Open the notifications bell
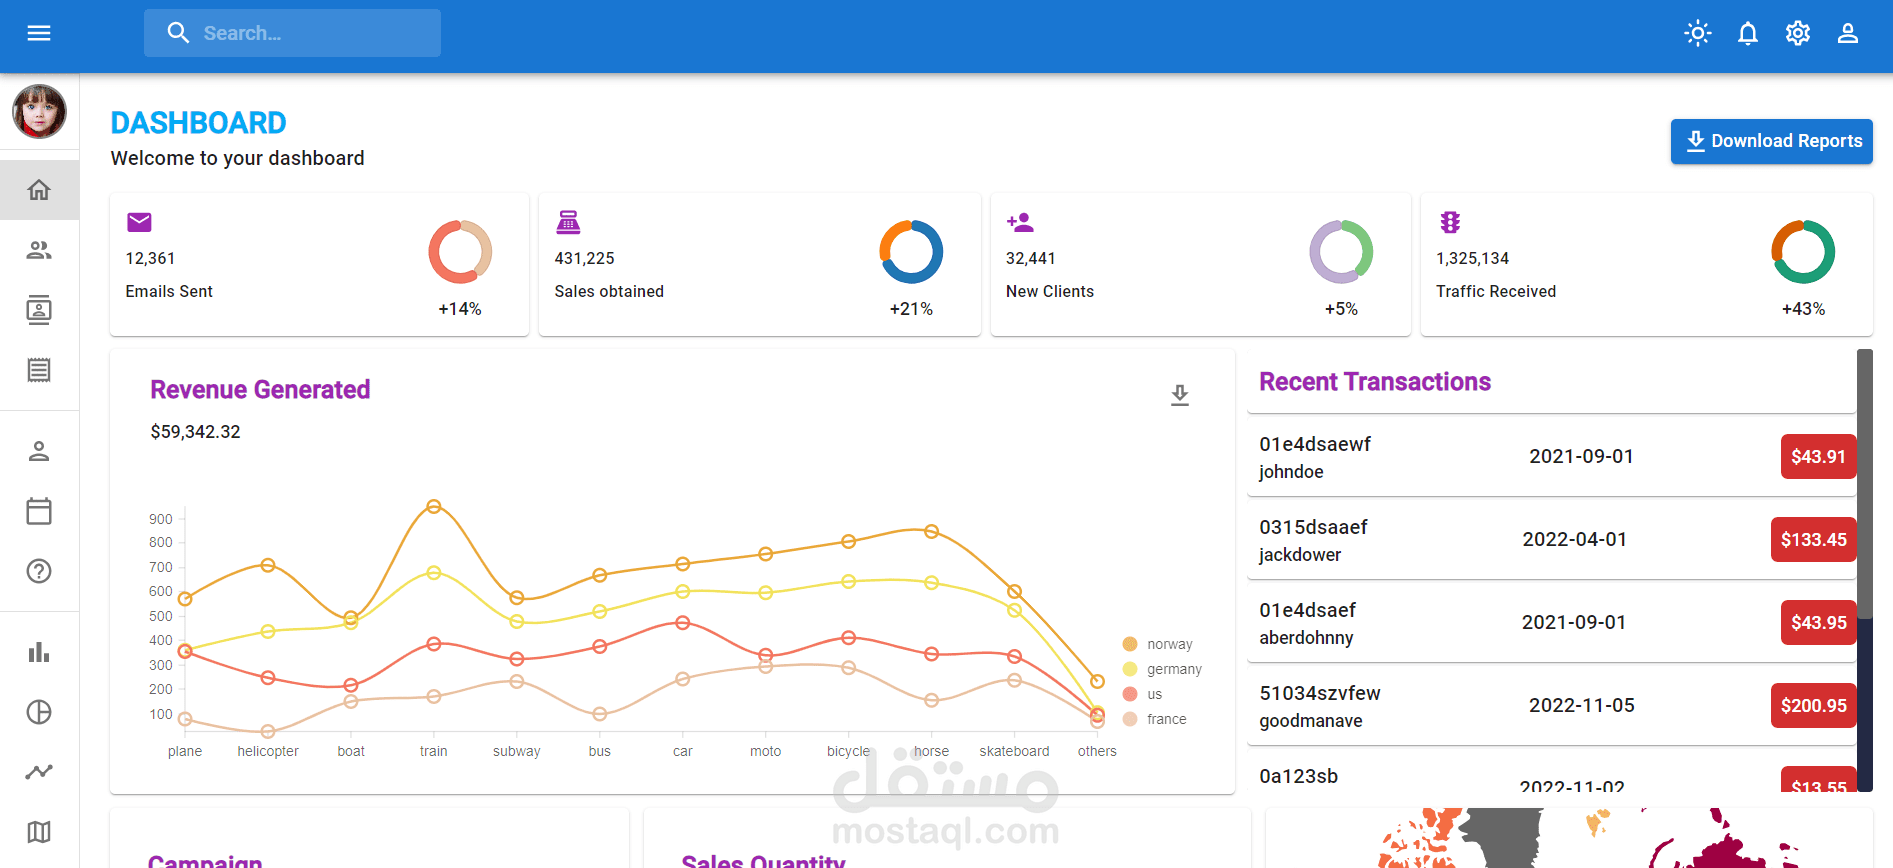This screenshot has width=1893, height=868. (1748, 33)
